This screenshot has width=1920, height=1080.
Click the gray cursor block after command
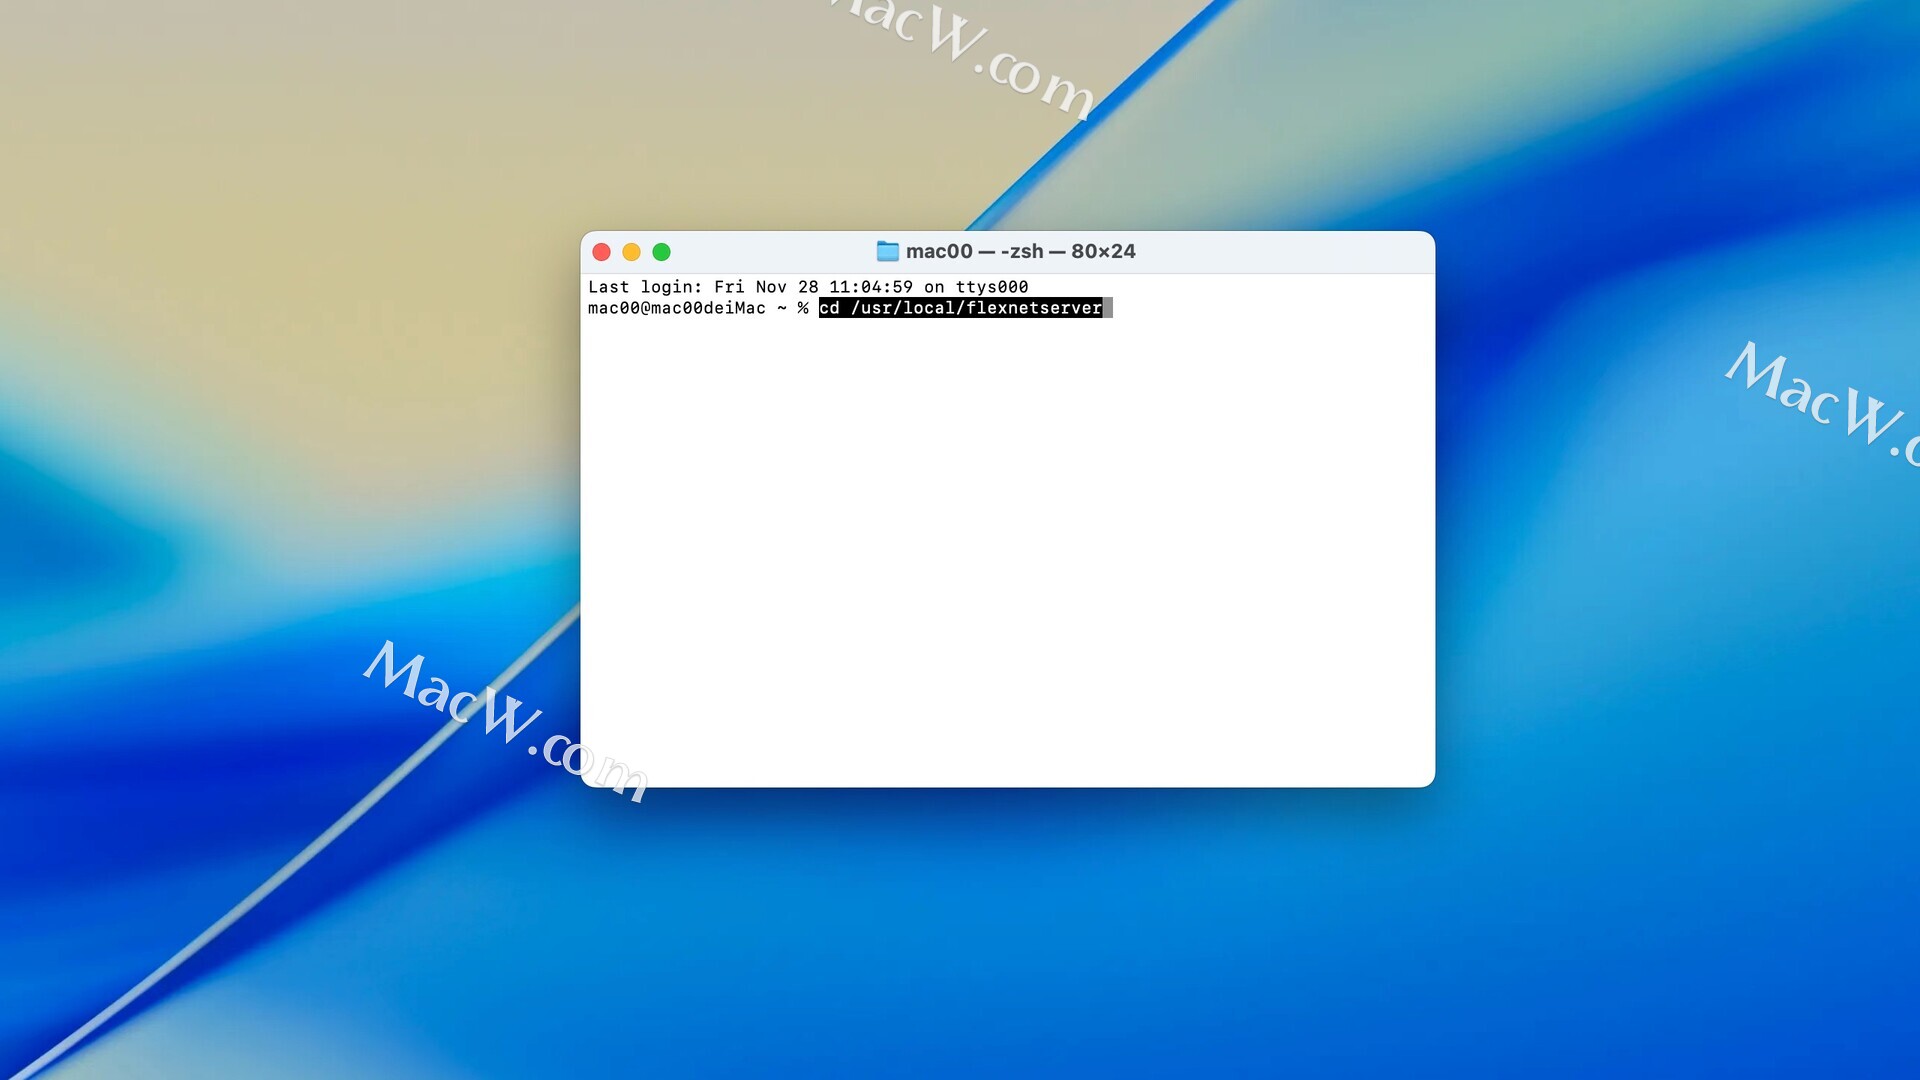(1108, 309)
